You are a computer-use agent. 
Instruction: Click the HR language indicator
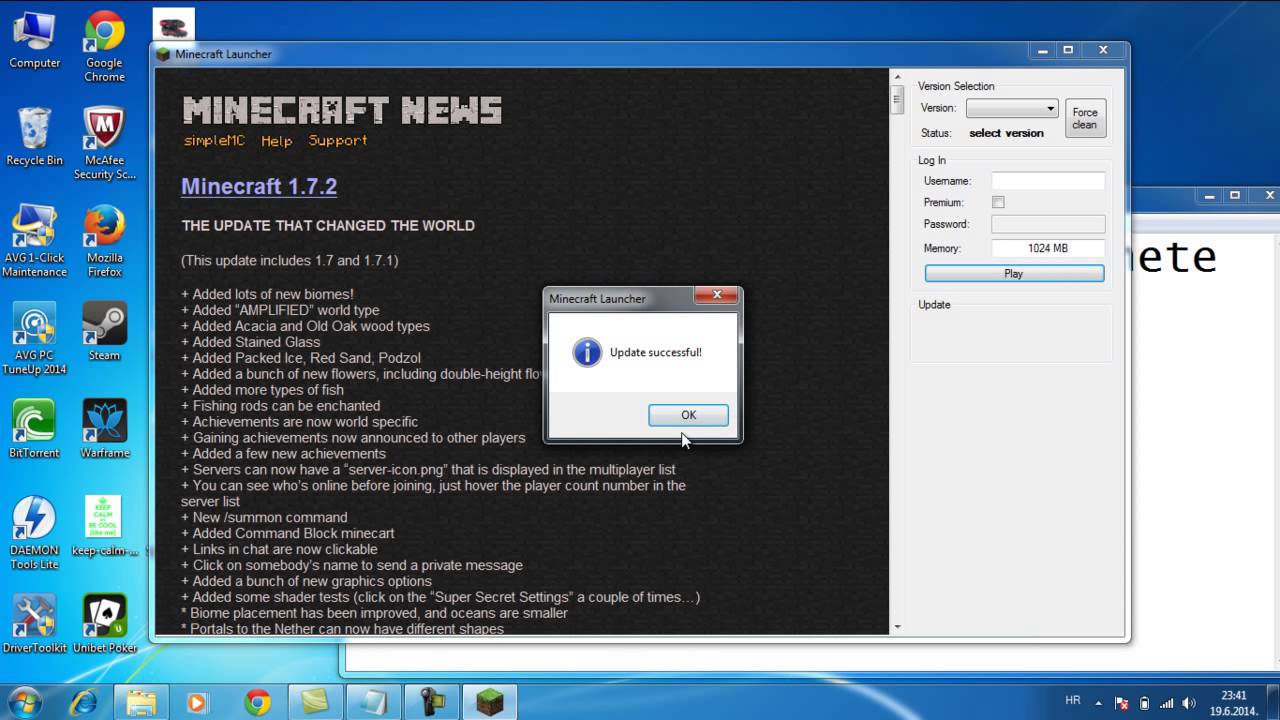click(x=1073, y=701)
